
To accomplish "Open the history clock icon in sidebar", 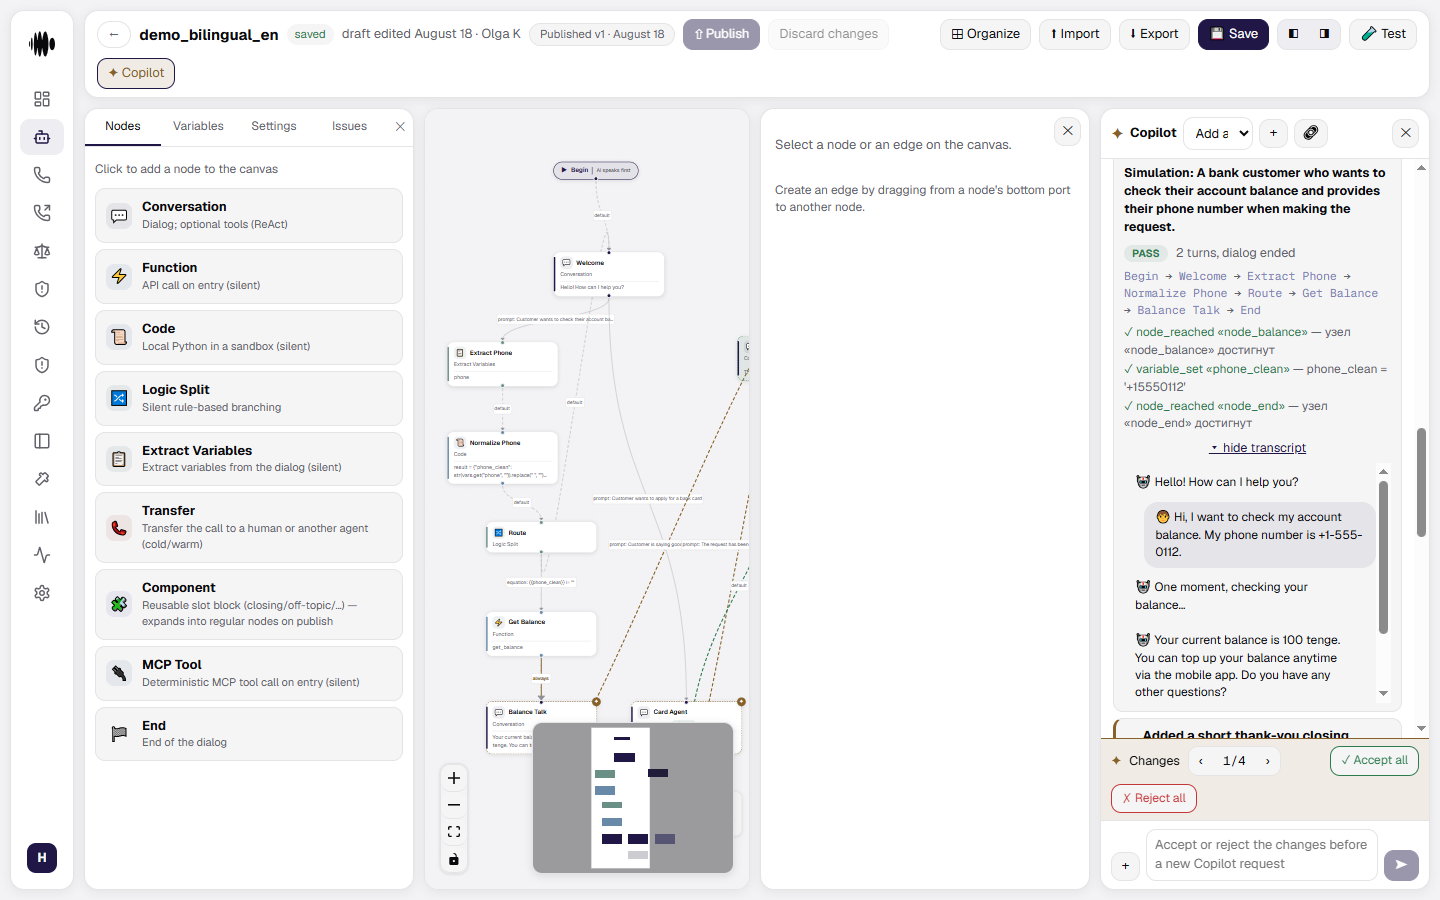I will click(42, 327).
